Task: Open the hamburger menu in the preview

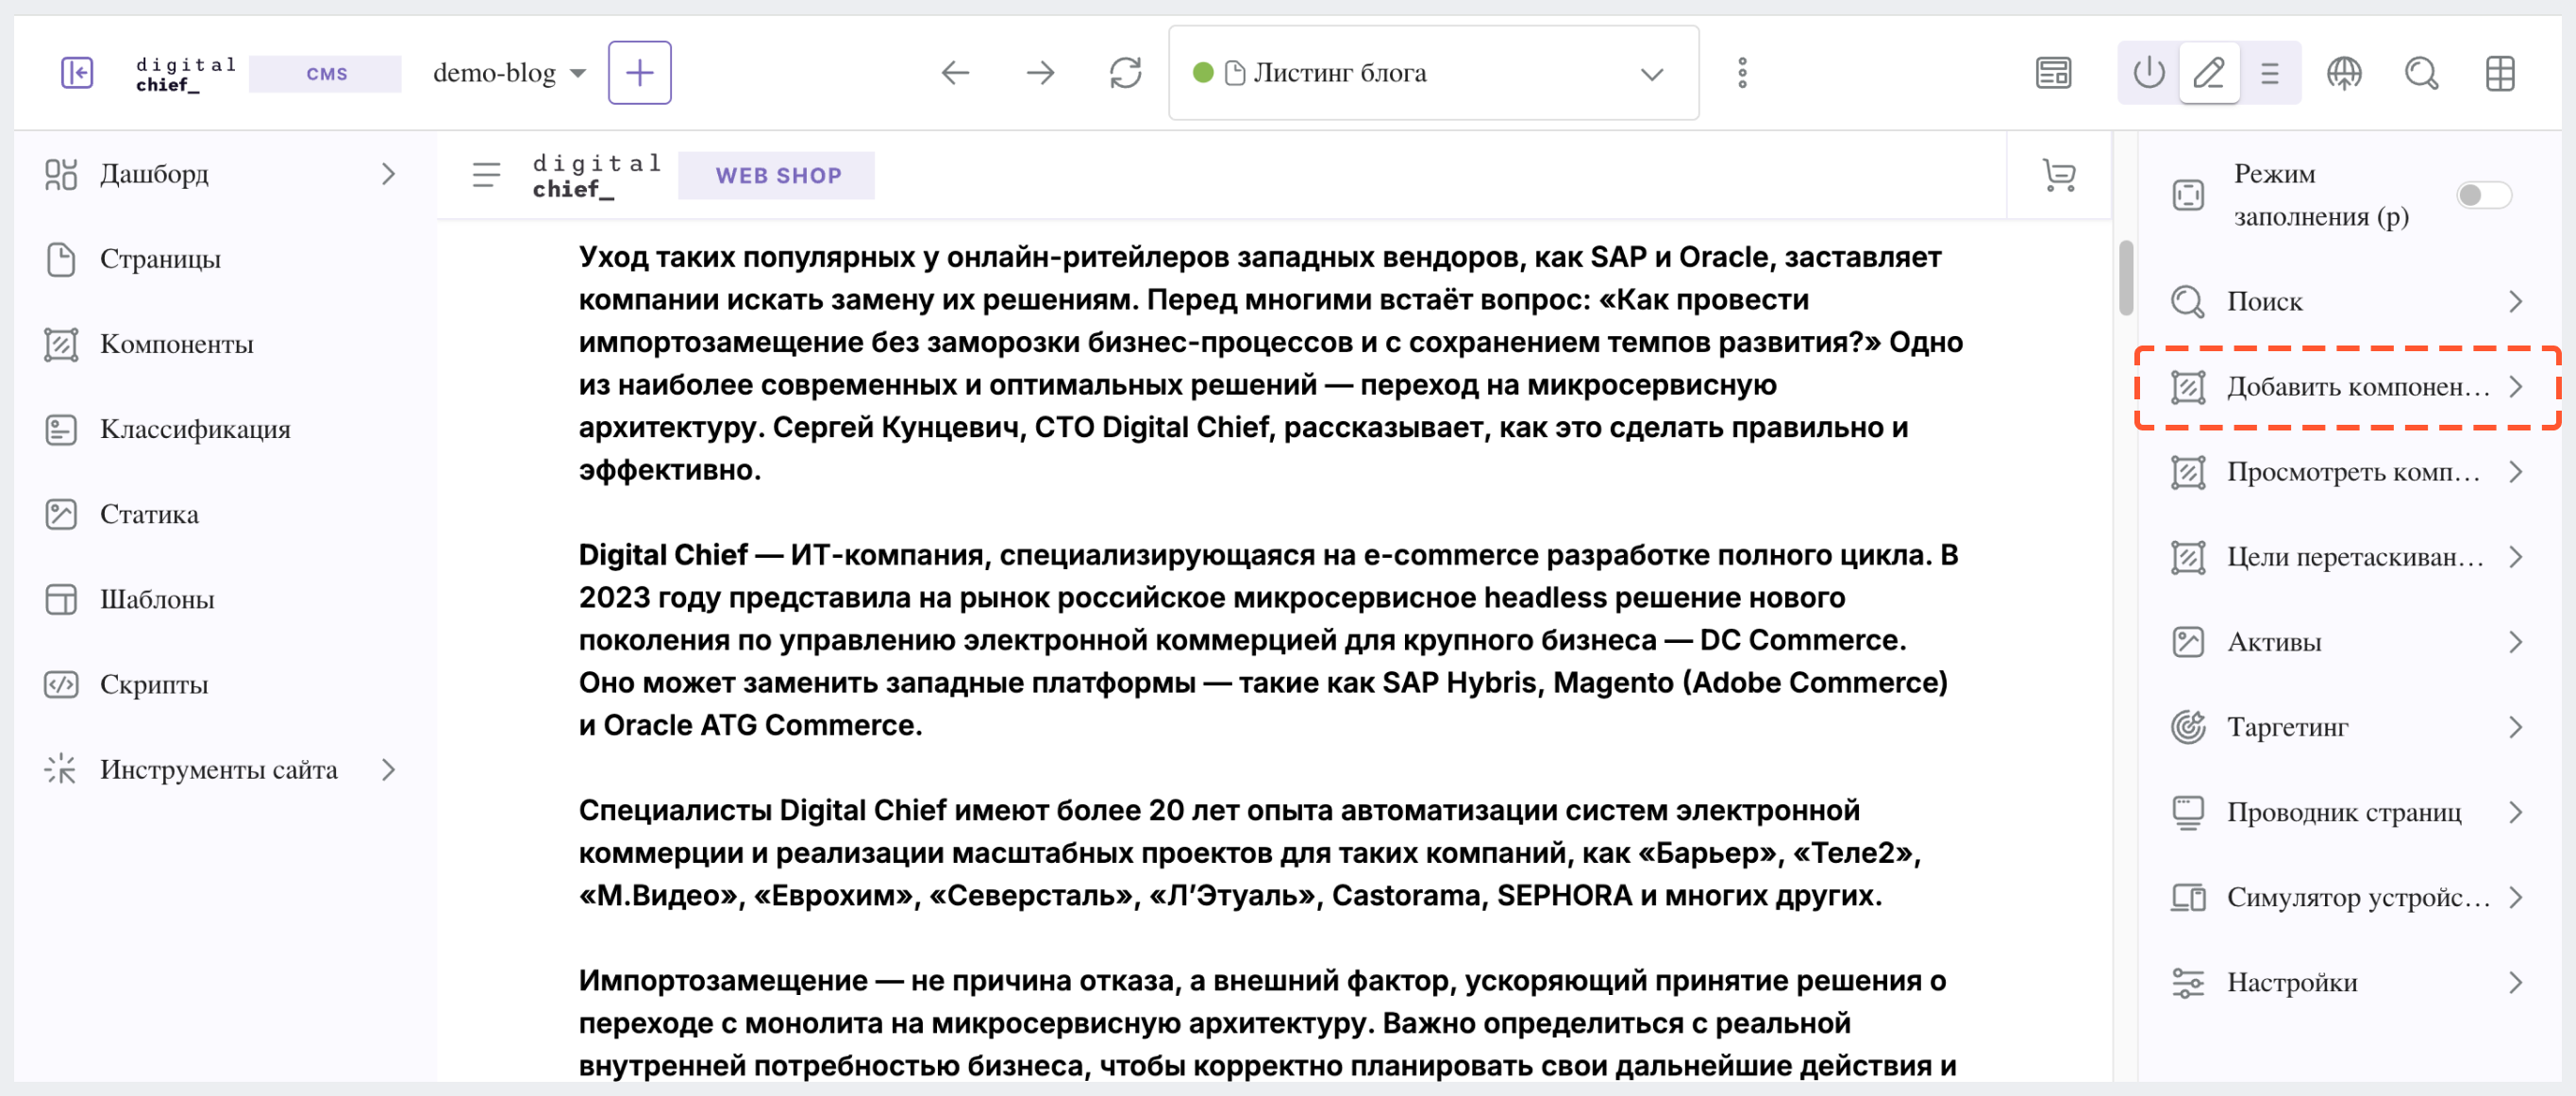Action: [x=486, y=175]
